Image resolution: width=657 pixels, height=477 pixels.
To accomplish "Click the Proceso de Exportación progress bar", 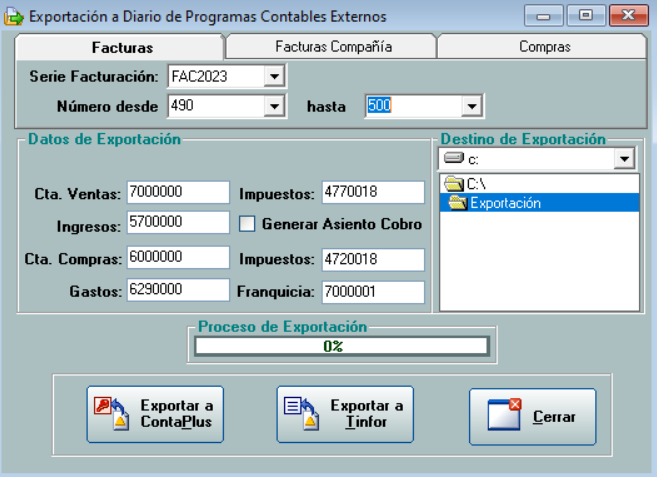I will pyautogui.click(x=340, y=346).
